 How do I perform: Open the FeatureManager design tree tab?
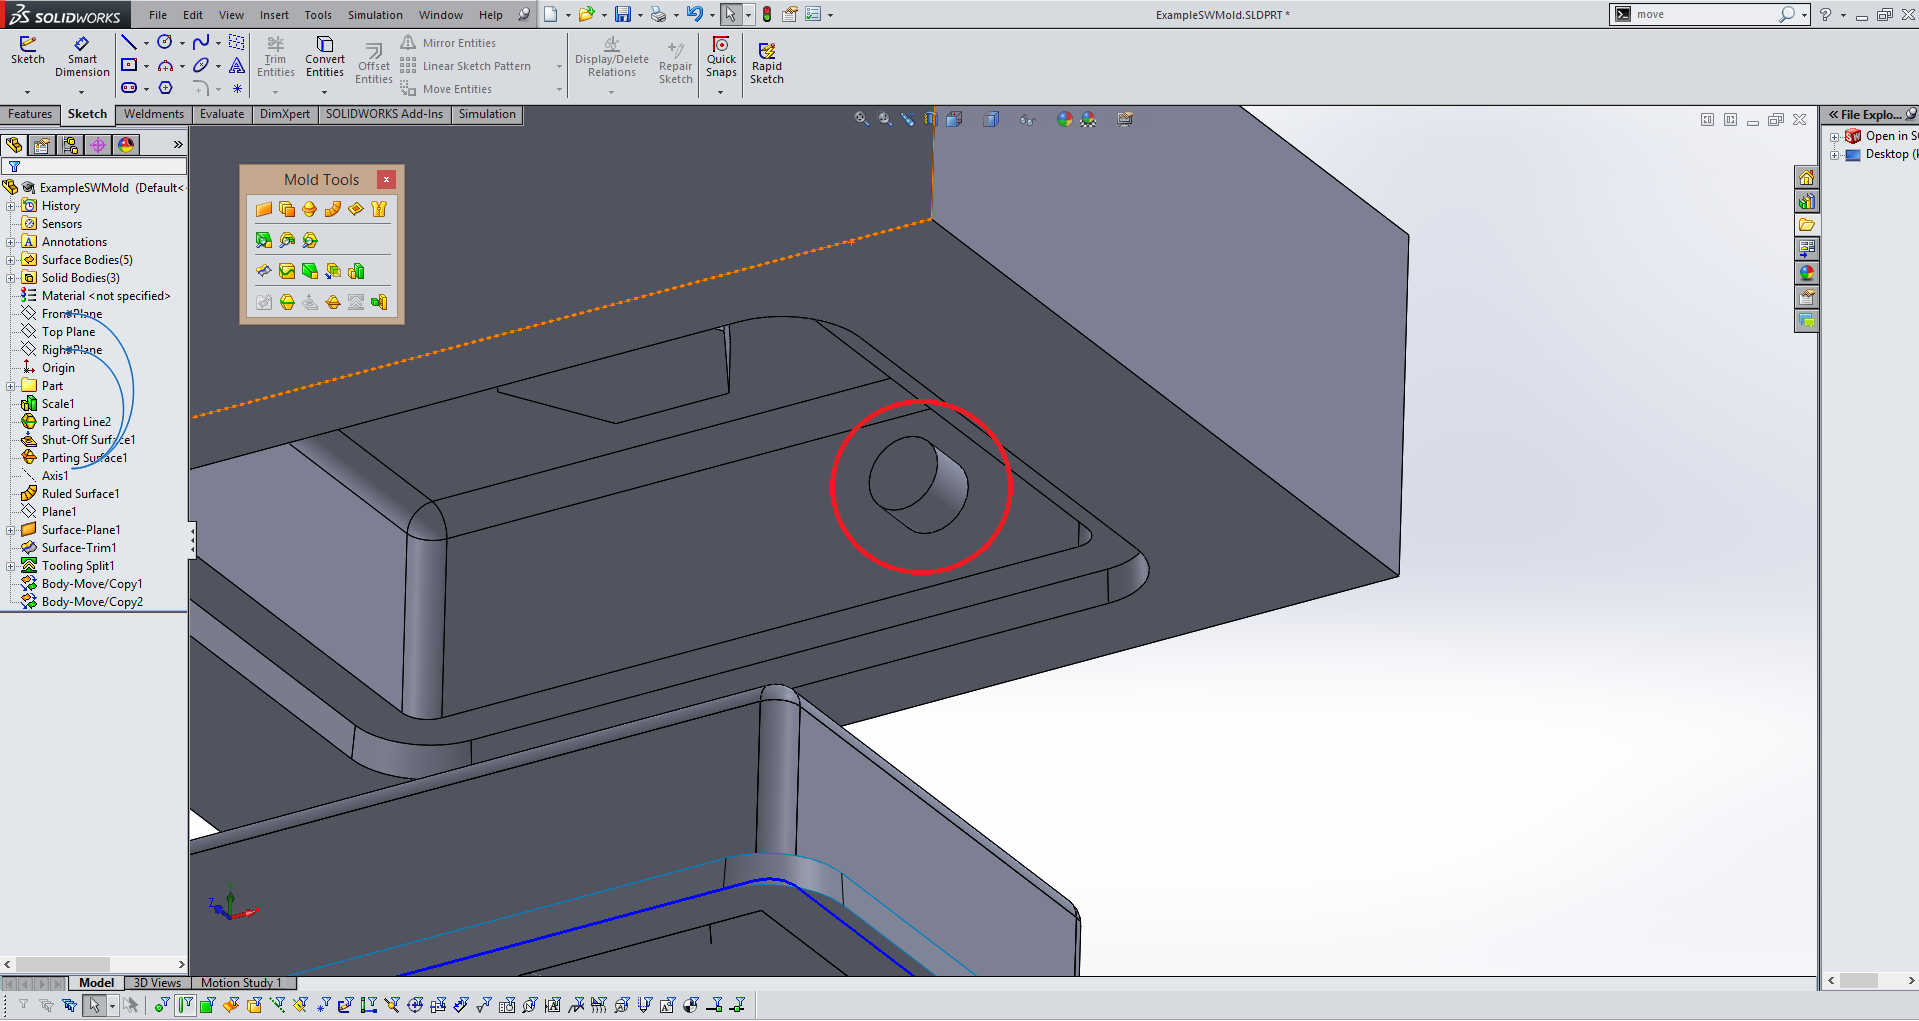[14, 145]
